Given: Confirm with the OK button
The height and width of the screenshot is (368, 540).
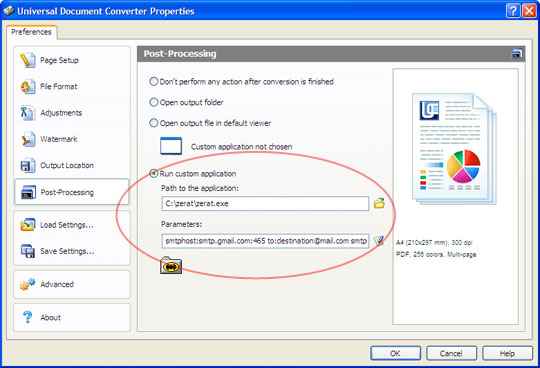Looking at the screenshot, I should pos(395,353).
